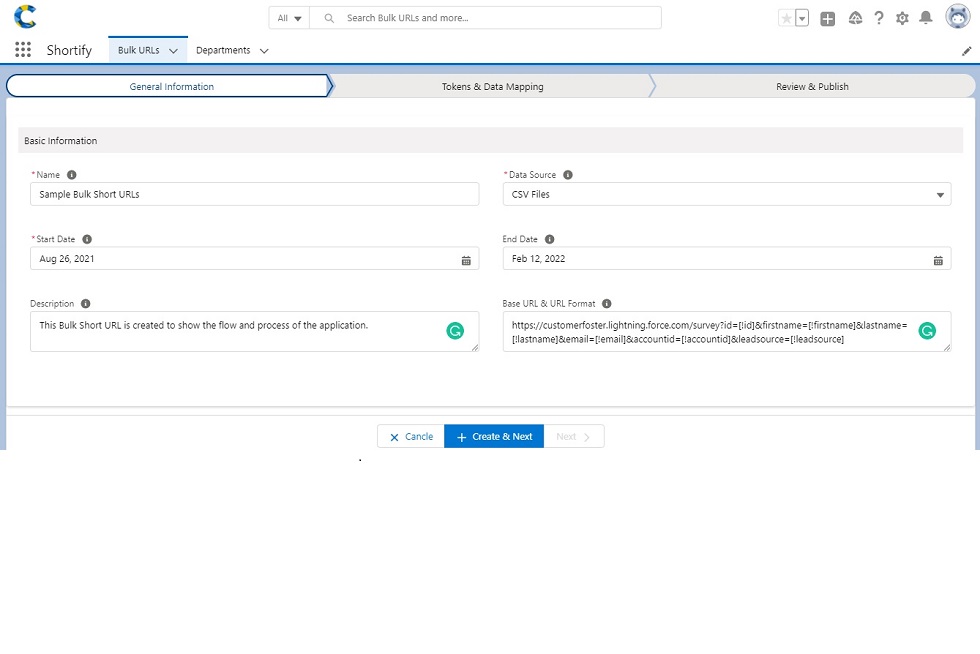Click the user avatar icon
Viewport: 980px width, 654px height.
[x=955, y=18]
